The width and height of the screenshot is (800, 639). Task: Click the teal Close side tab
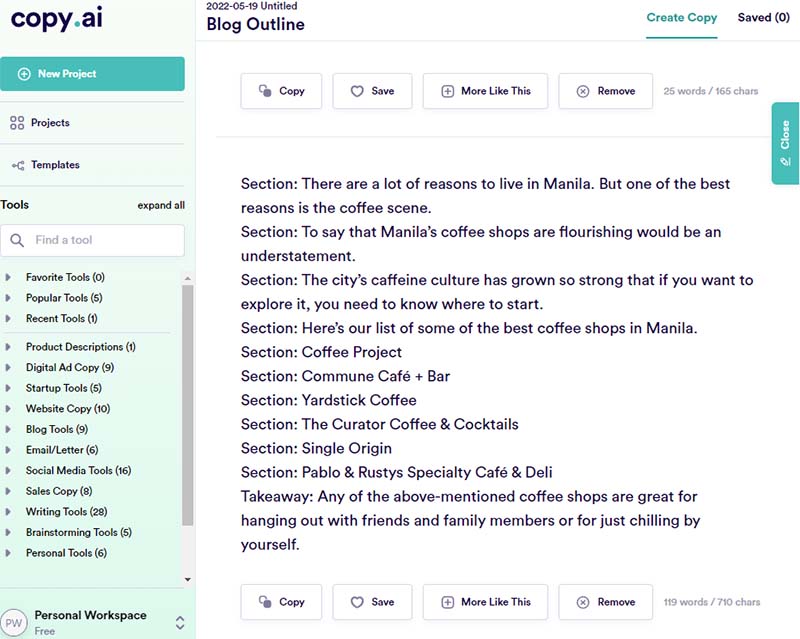click(x=785, y=143)
